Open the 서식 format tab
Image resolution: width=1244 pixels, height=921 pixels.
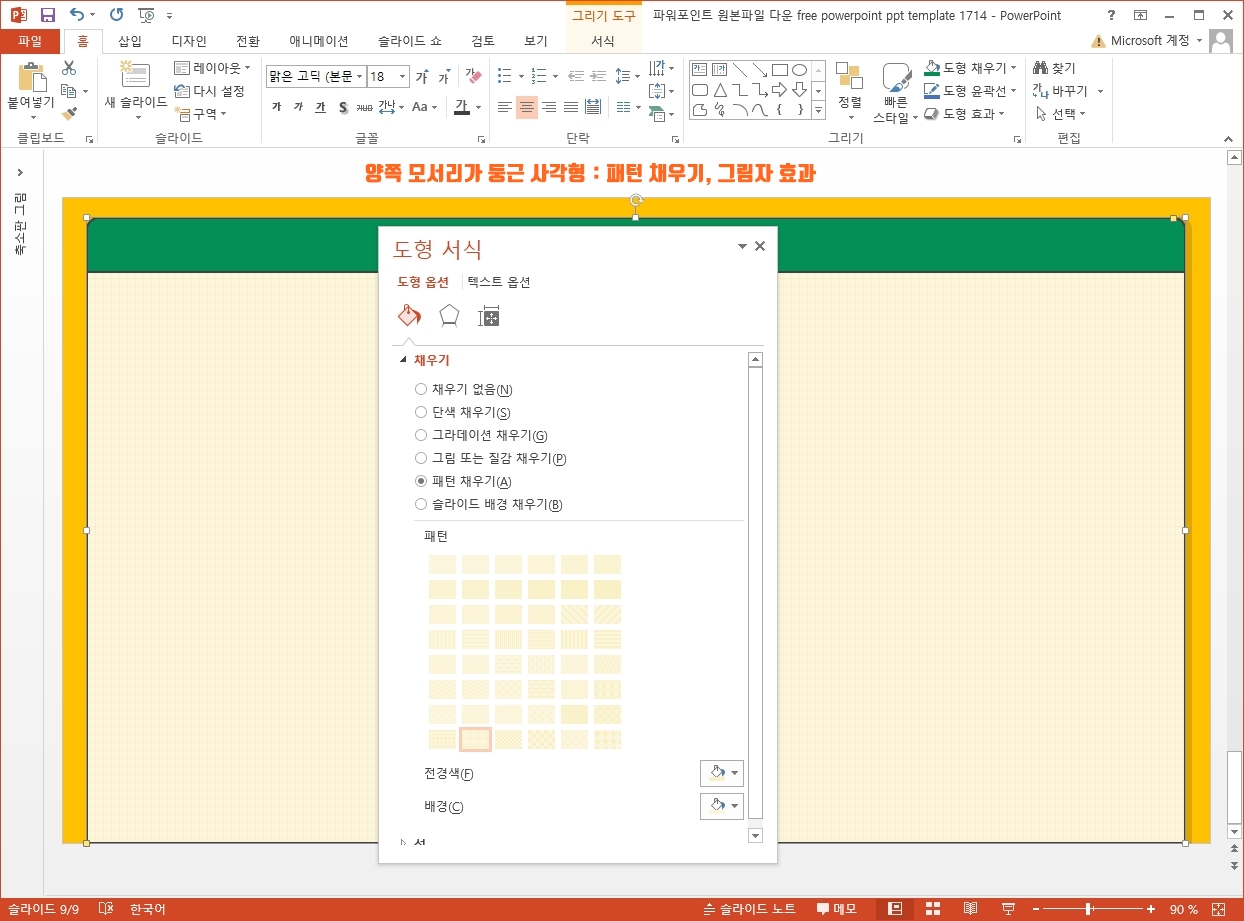(603, 41)
